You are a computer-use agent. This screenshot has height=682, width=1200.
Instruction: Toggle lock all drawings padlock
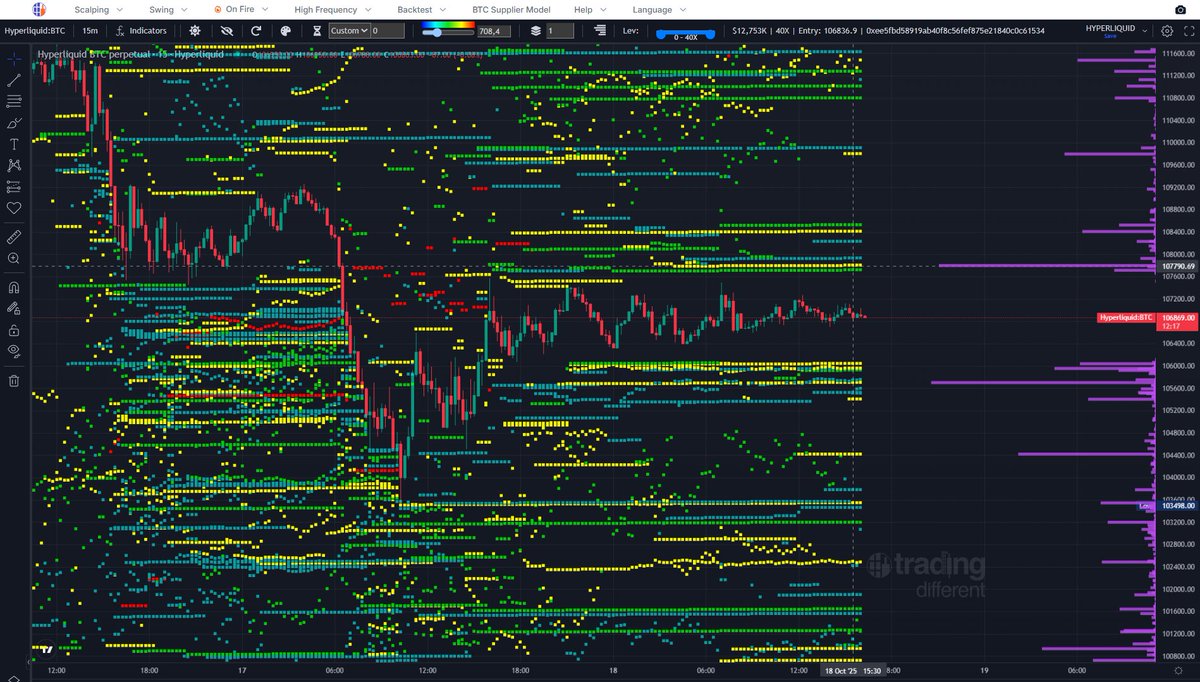14,329
